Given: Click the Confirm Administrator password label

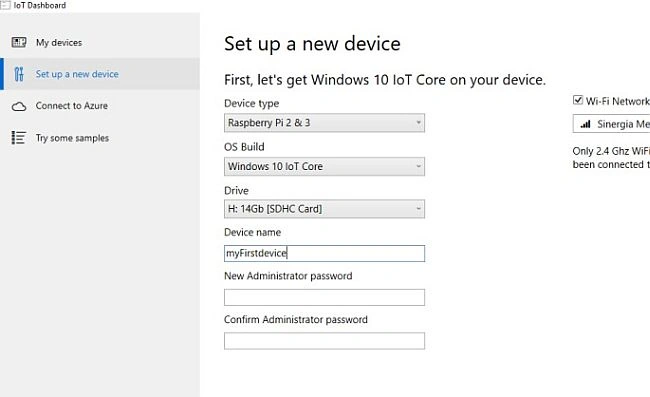Looking at the screenshot, I should 296,320.
